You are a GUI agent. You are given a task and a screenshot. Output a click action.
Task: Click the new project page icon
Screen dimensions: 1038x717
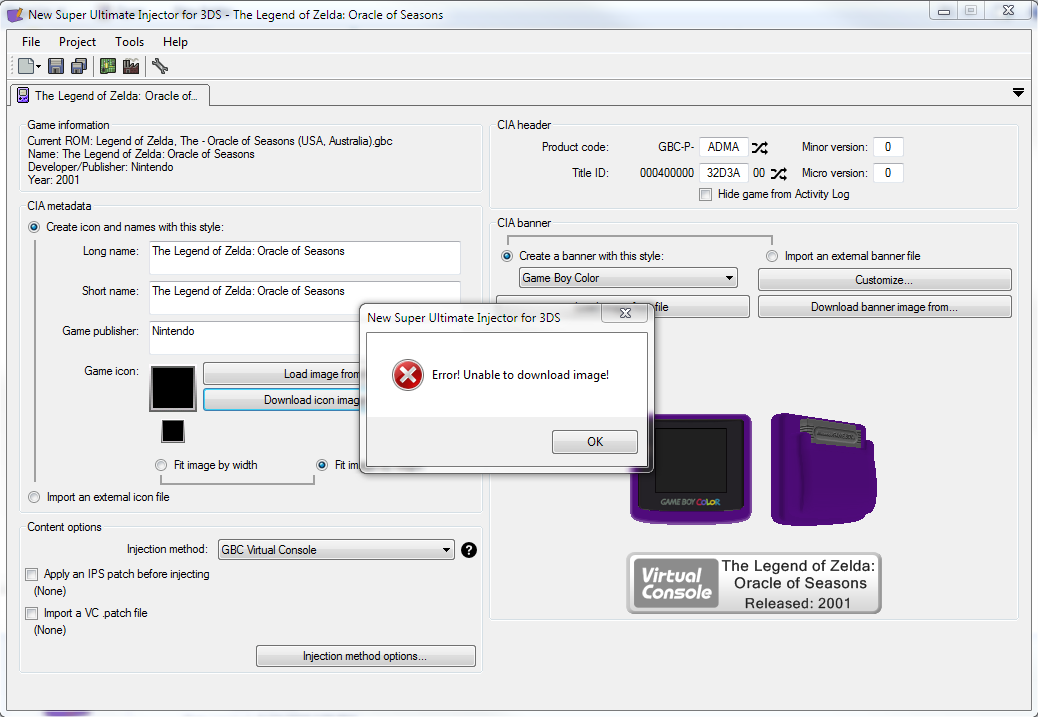(x=26, y=66)
